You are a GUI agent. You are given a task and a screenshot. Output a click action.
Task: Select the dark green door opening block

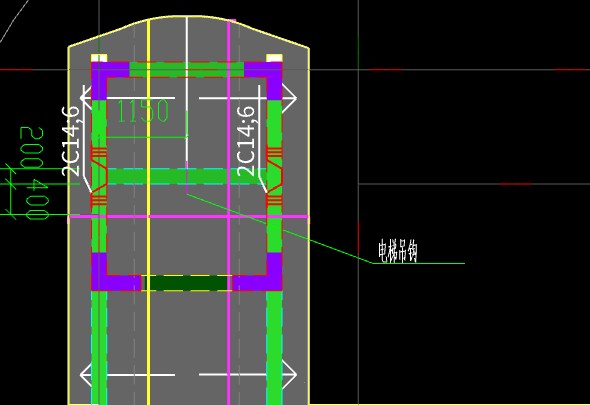point(186,283)
